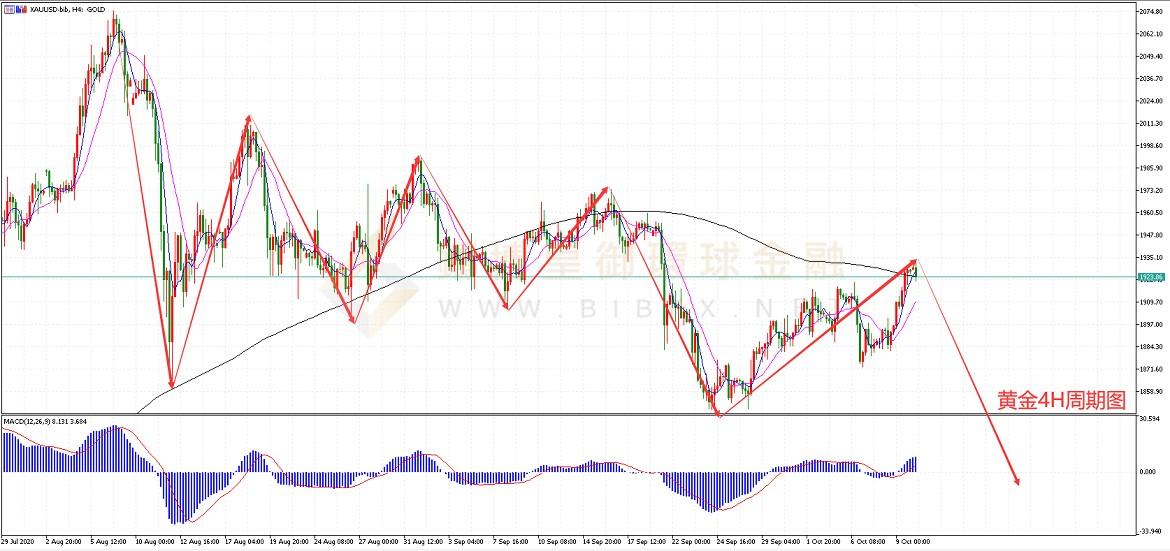Viewport: 1170px width, 551px height.
Task: Click the 2074.80 label on the price axis
Action: [x=1150, y=12]
